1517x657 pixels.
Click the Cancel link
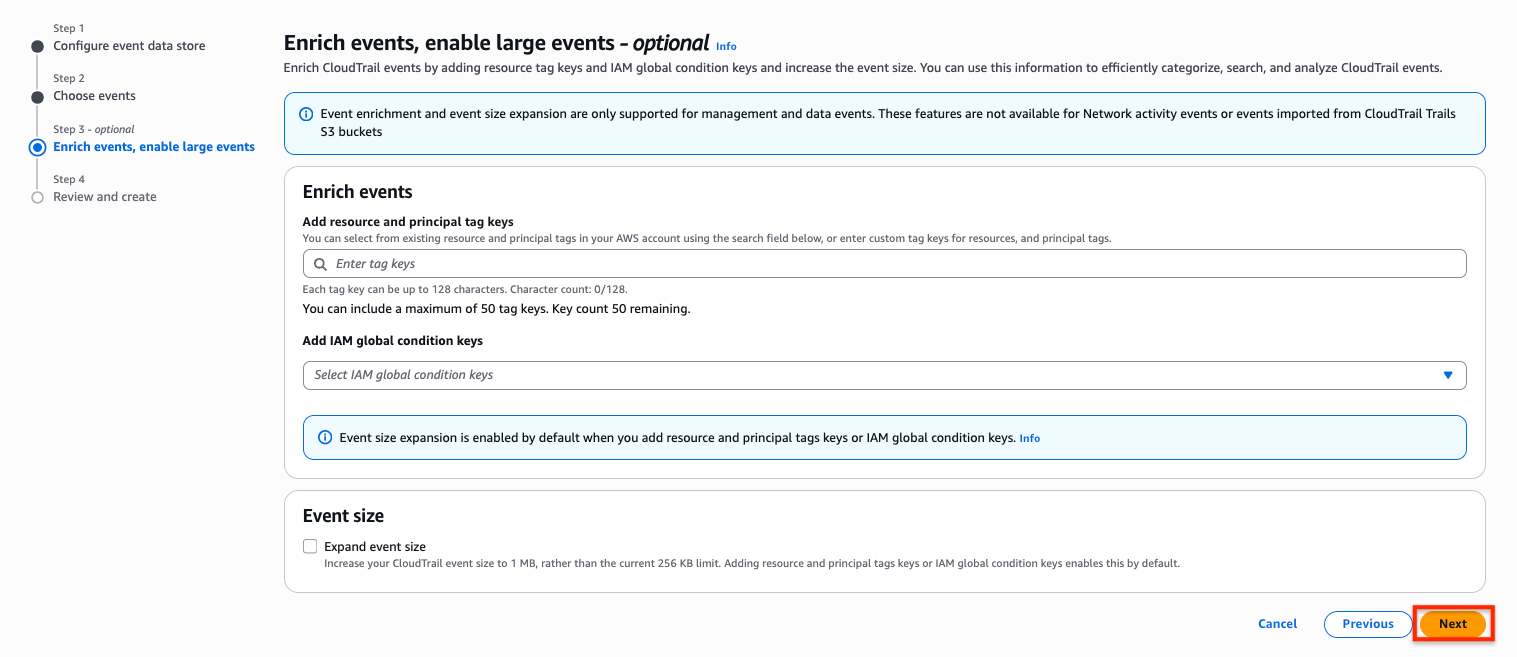tap(1277, 623)
